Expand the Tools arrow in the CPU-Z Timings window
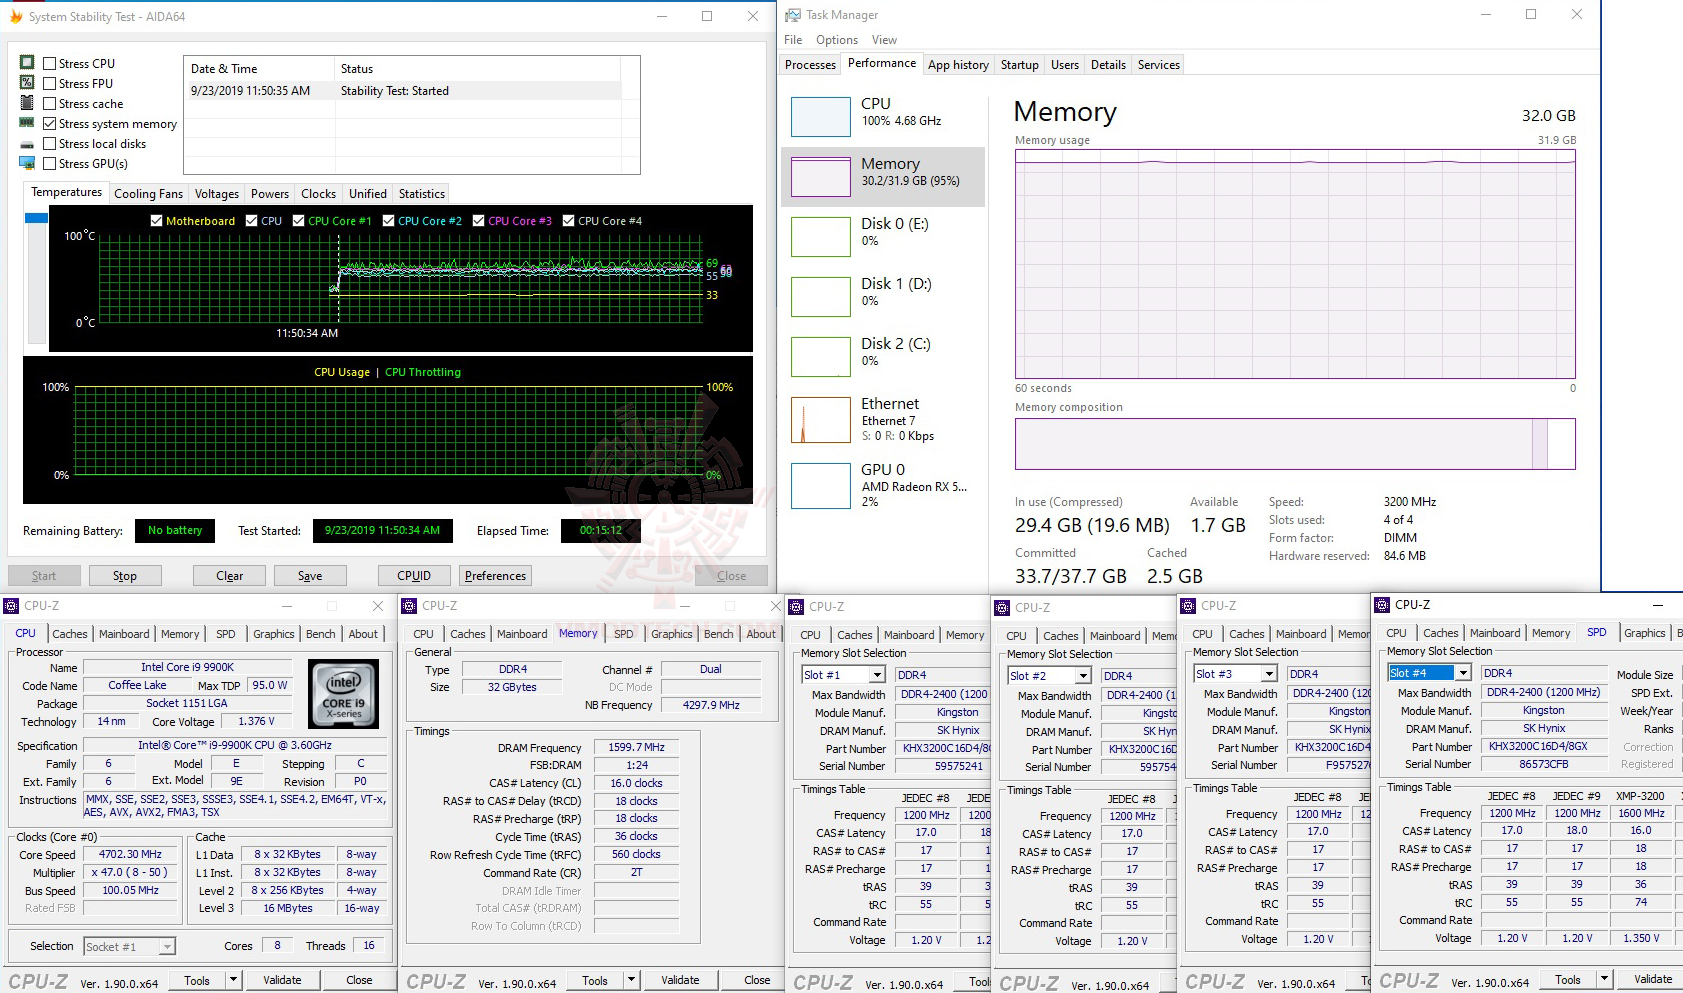1683x993 pixels. (631, 980)
